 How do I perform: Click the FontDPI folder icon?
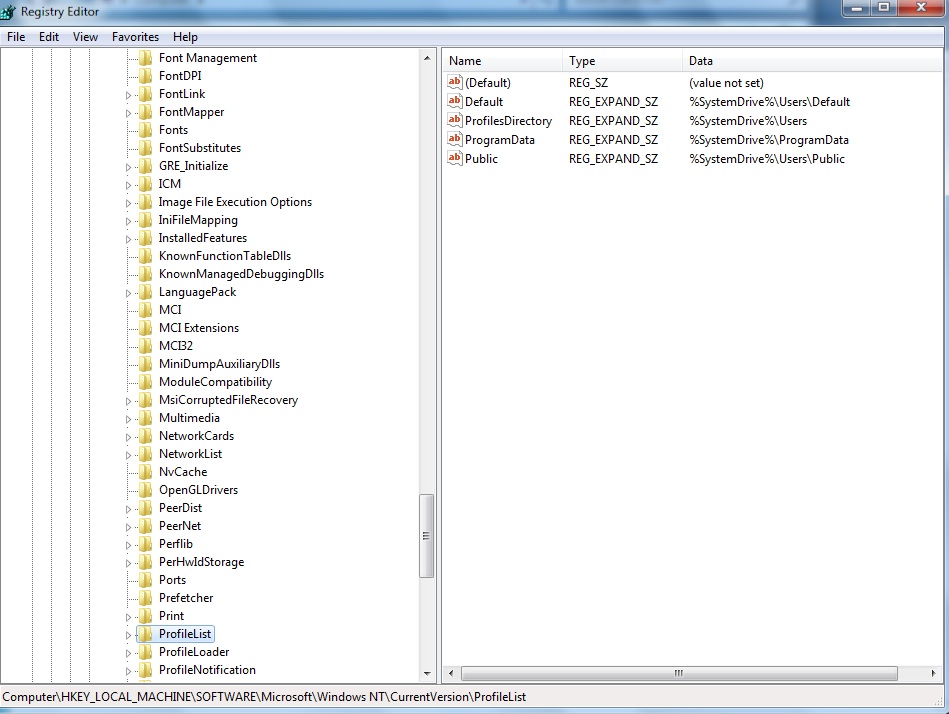point(145,76)
